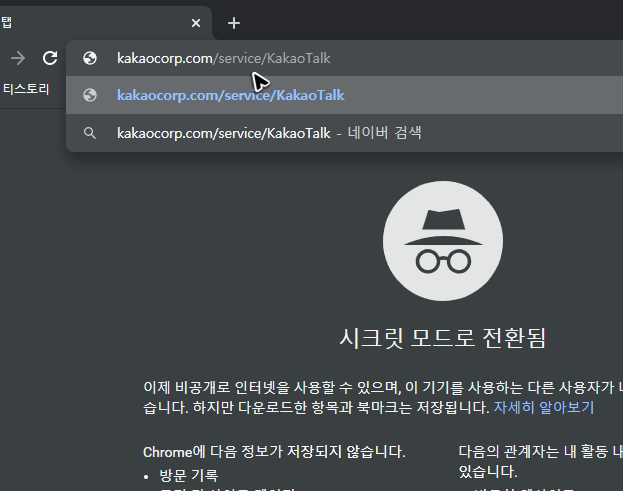The width and height of the screenshot is (623, 491).
Task: Open a new tab with plus button
Action: click(234, 23)
